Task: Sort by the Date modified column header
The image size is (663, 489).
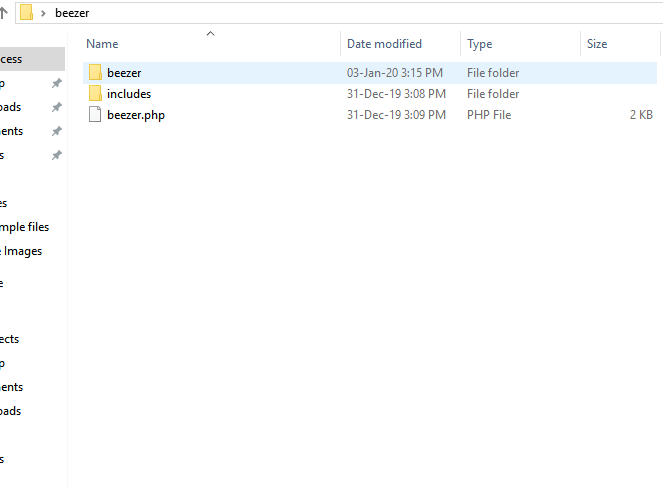Action: (x=384, y=44)
